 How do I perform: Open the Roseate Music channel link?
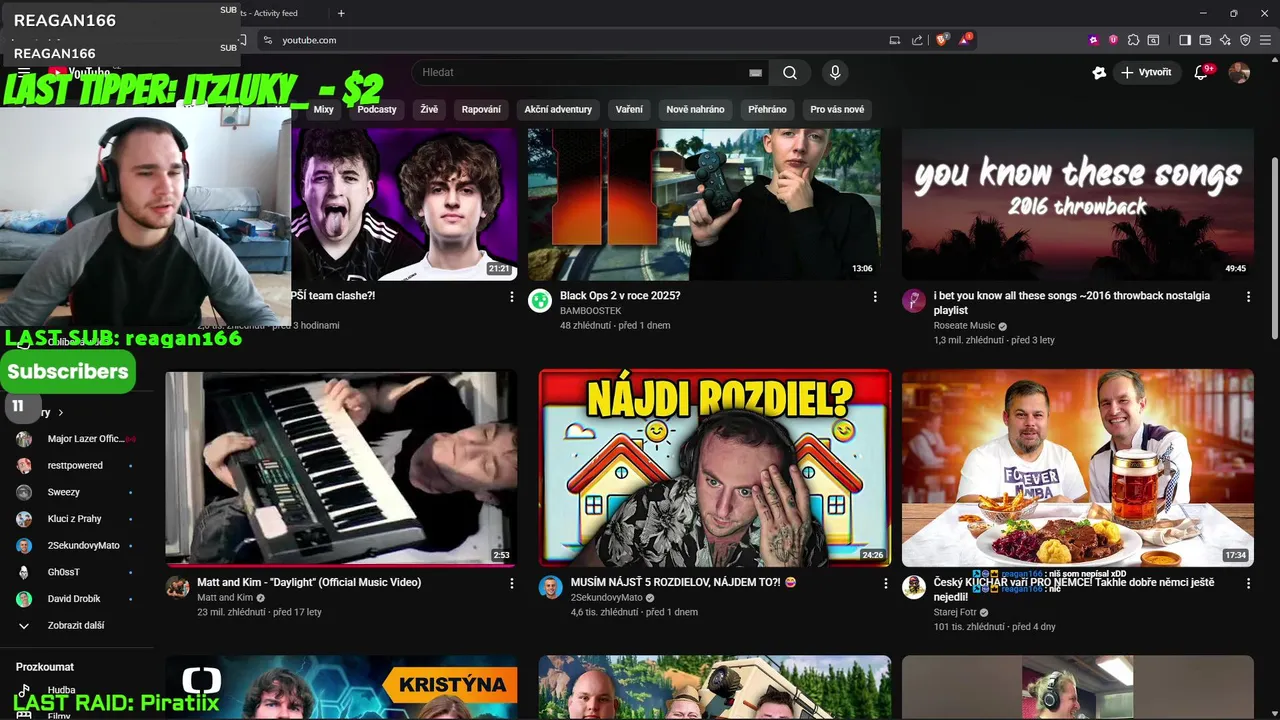[964, 326]
